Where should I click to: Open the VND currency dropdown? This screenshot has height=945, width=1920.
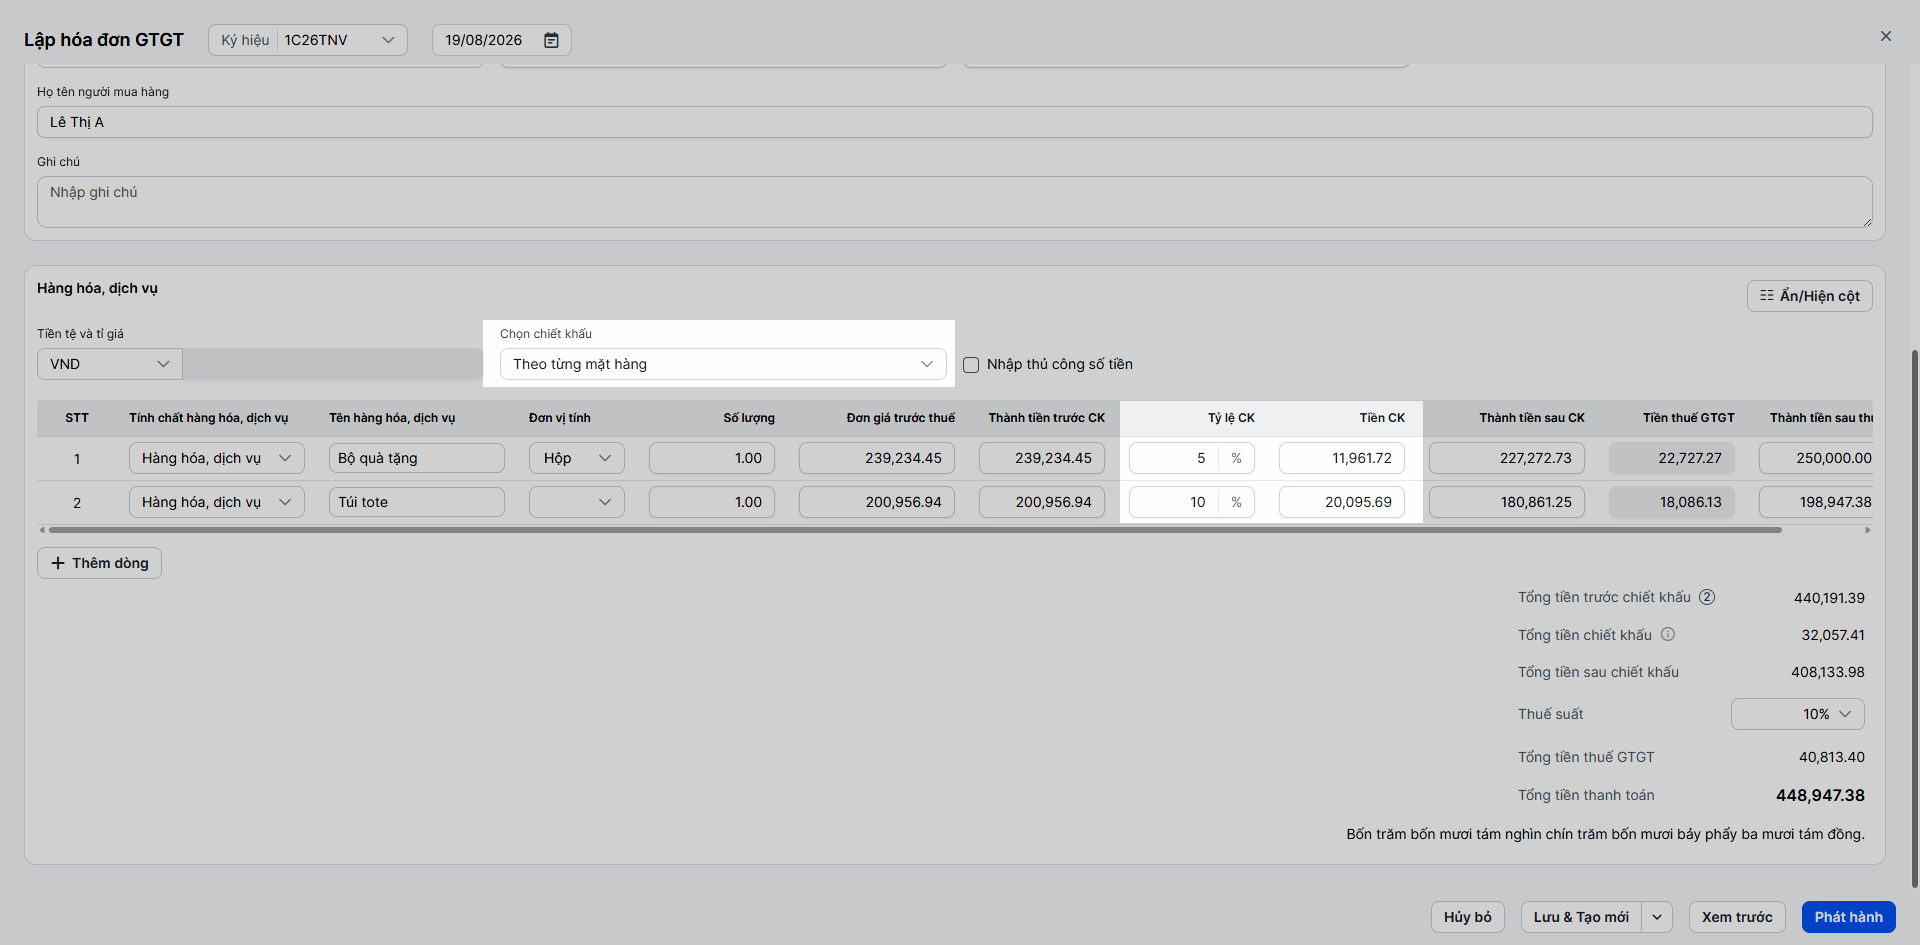[110, 364]
